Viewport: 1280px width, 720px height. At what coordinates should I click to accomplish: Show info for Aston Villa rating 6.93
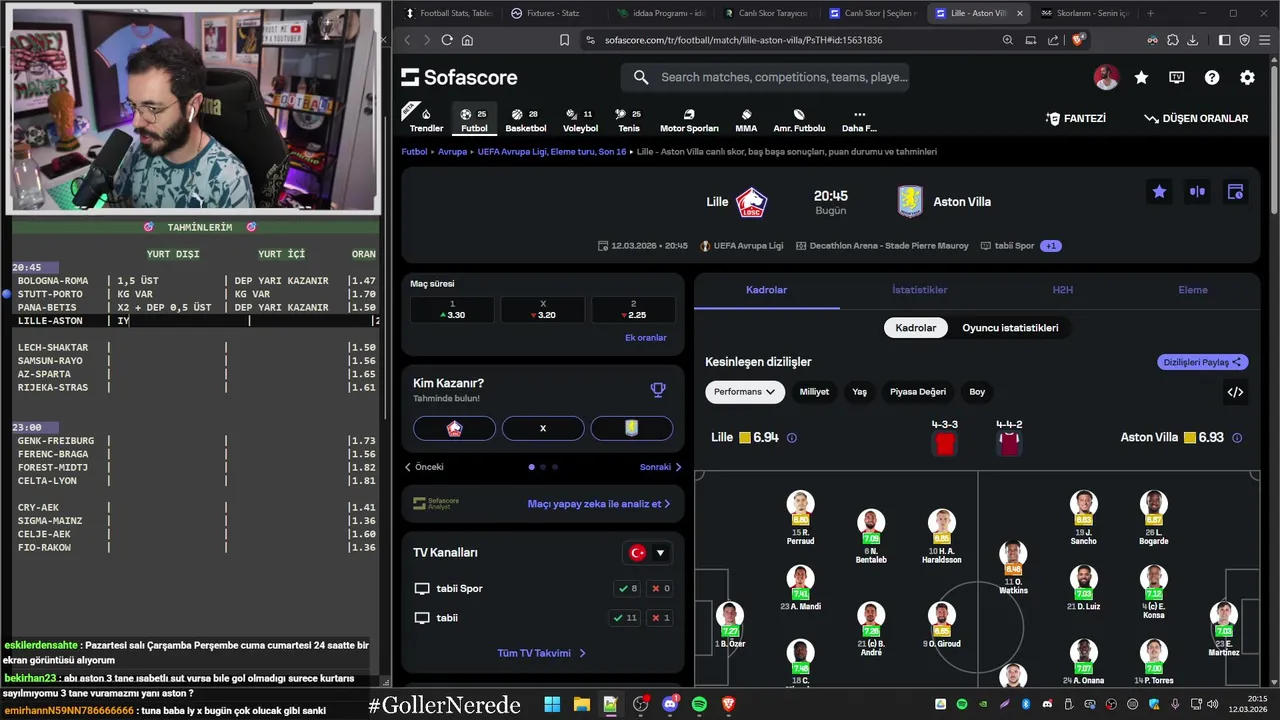[1237, 438]
